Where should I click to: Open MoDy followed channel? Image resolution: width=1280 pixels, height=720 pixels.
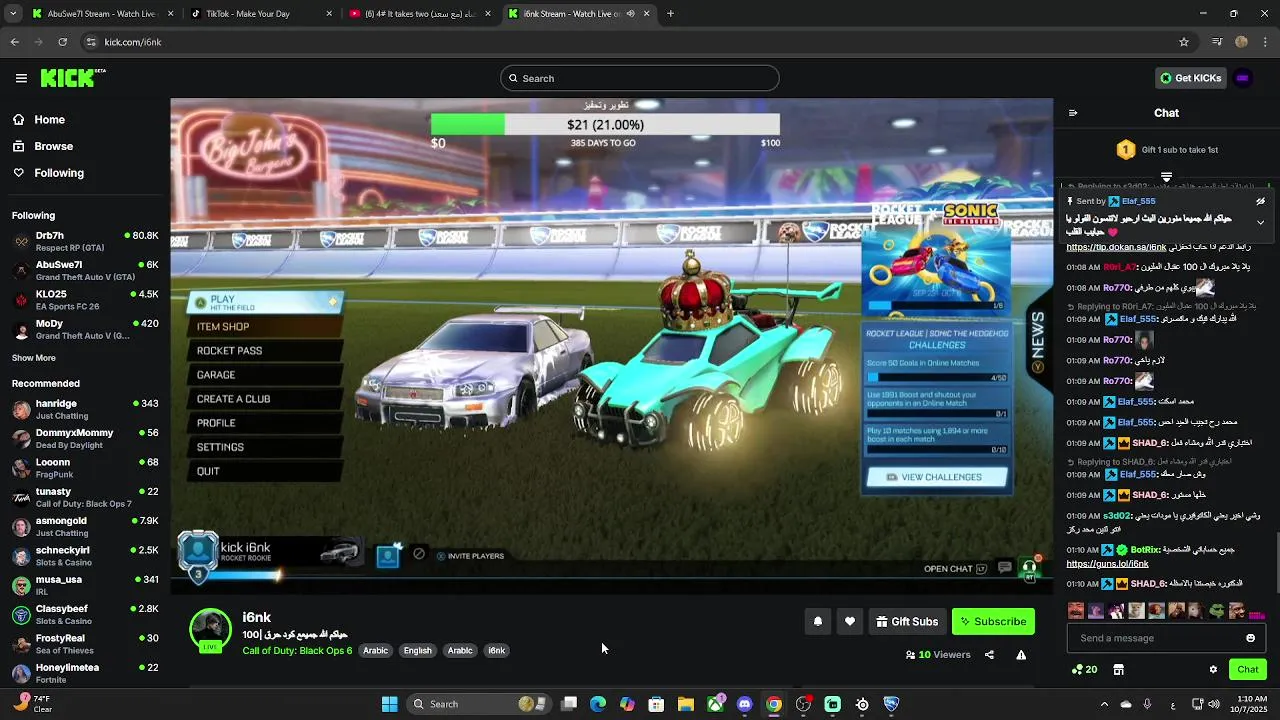[85, 329]
